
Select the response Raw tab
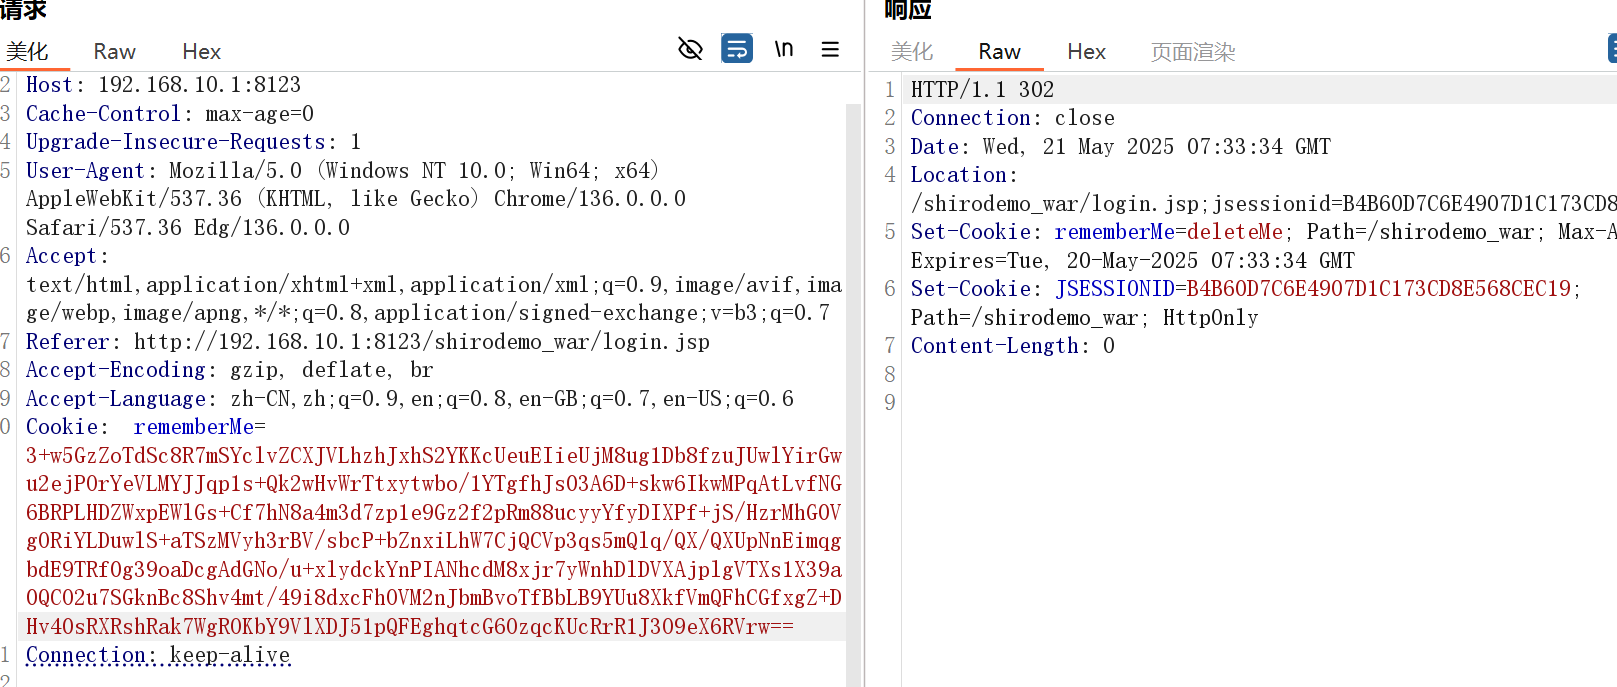click(999, 52)
